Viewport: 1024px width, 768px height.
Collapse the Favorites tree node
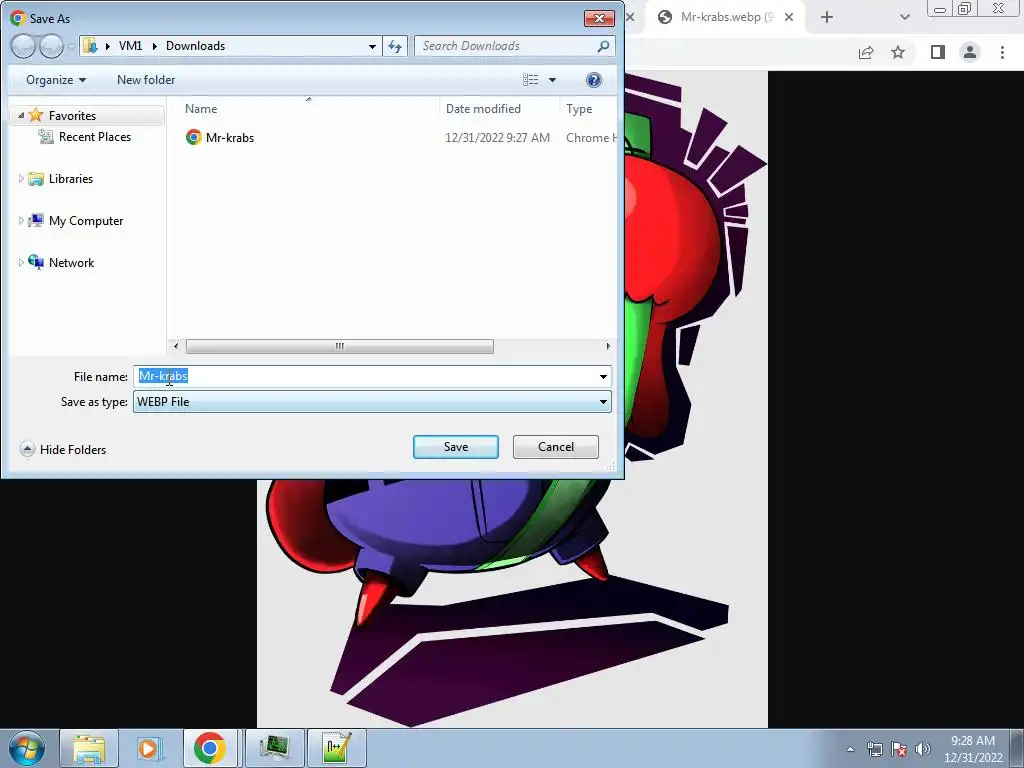click(x=21, y=116)
